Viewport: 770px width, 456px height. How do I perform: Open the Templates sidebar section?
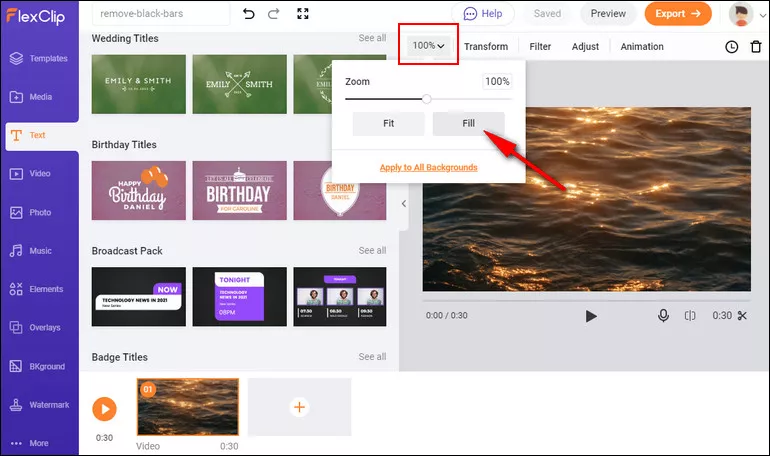tap(38, 58)
